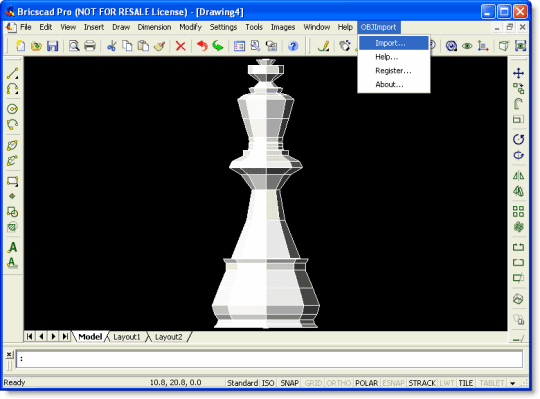Jump to first layout tab arrow
Screen dimensions: 540x399
pos(30,336)
